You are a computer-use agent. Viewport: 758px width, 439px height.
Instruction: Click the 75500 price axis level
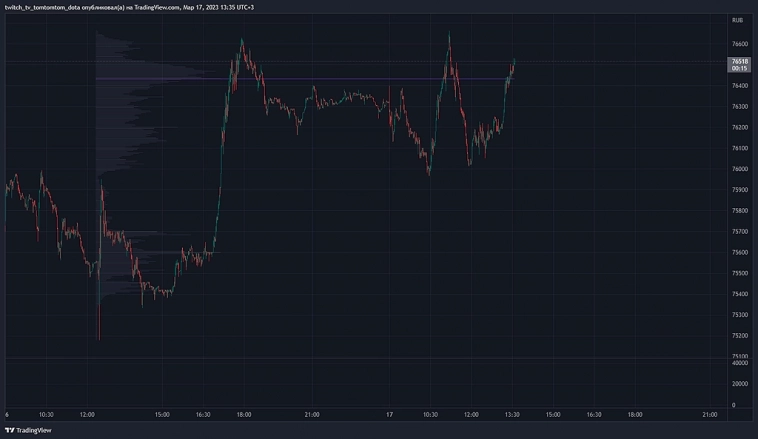pos(740,273)
